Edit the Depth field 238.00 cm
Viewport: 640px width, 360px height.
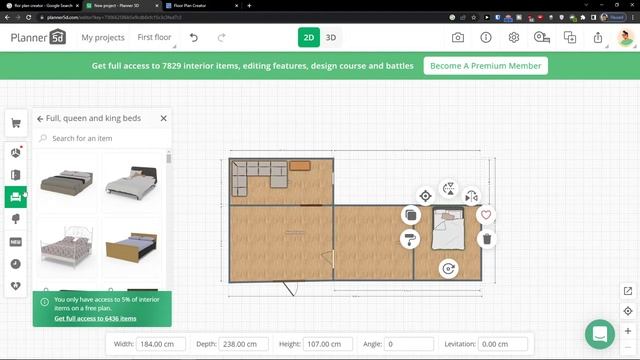244,344
